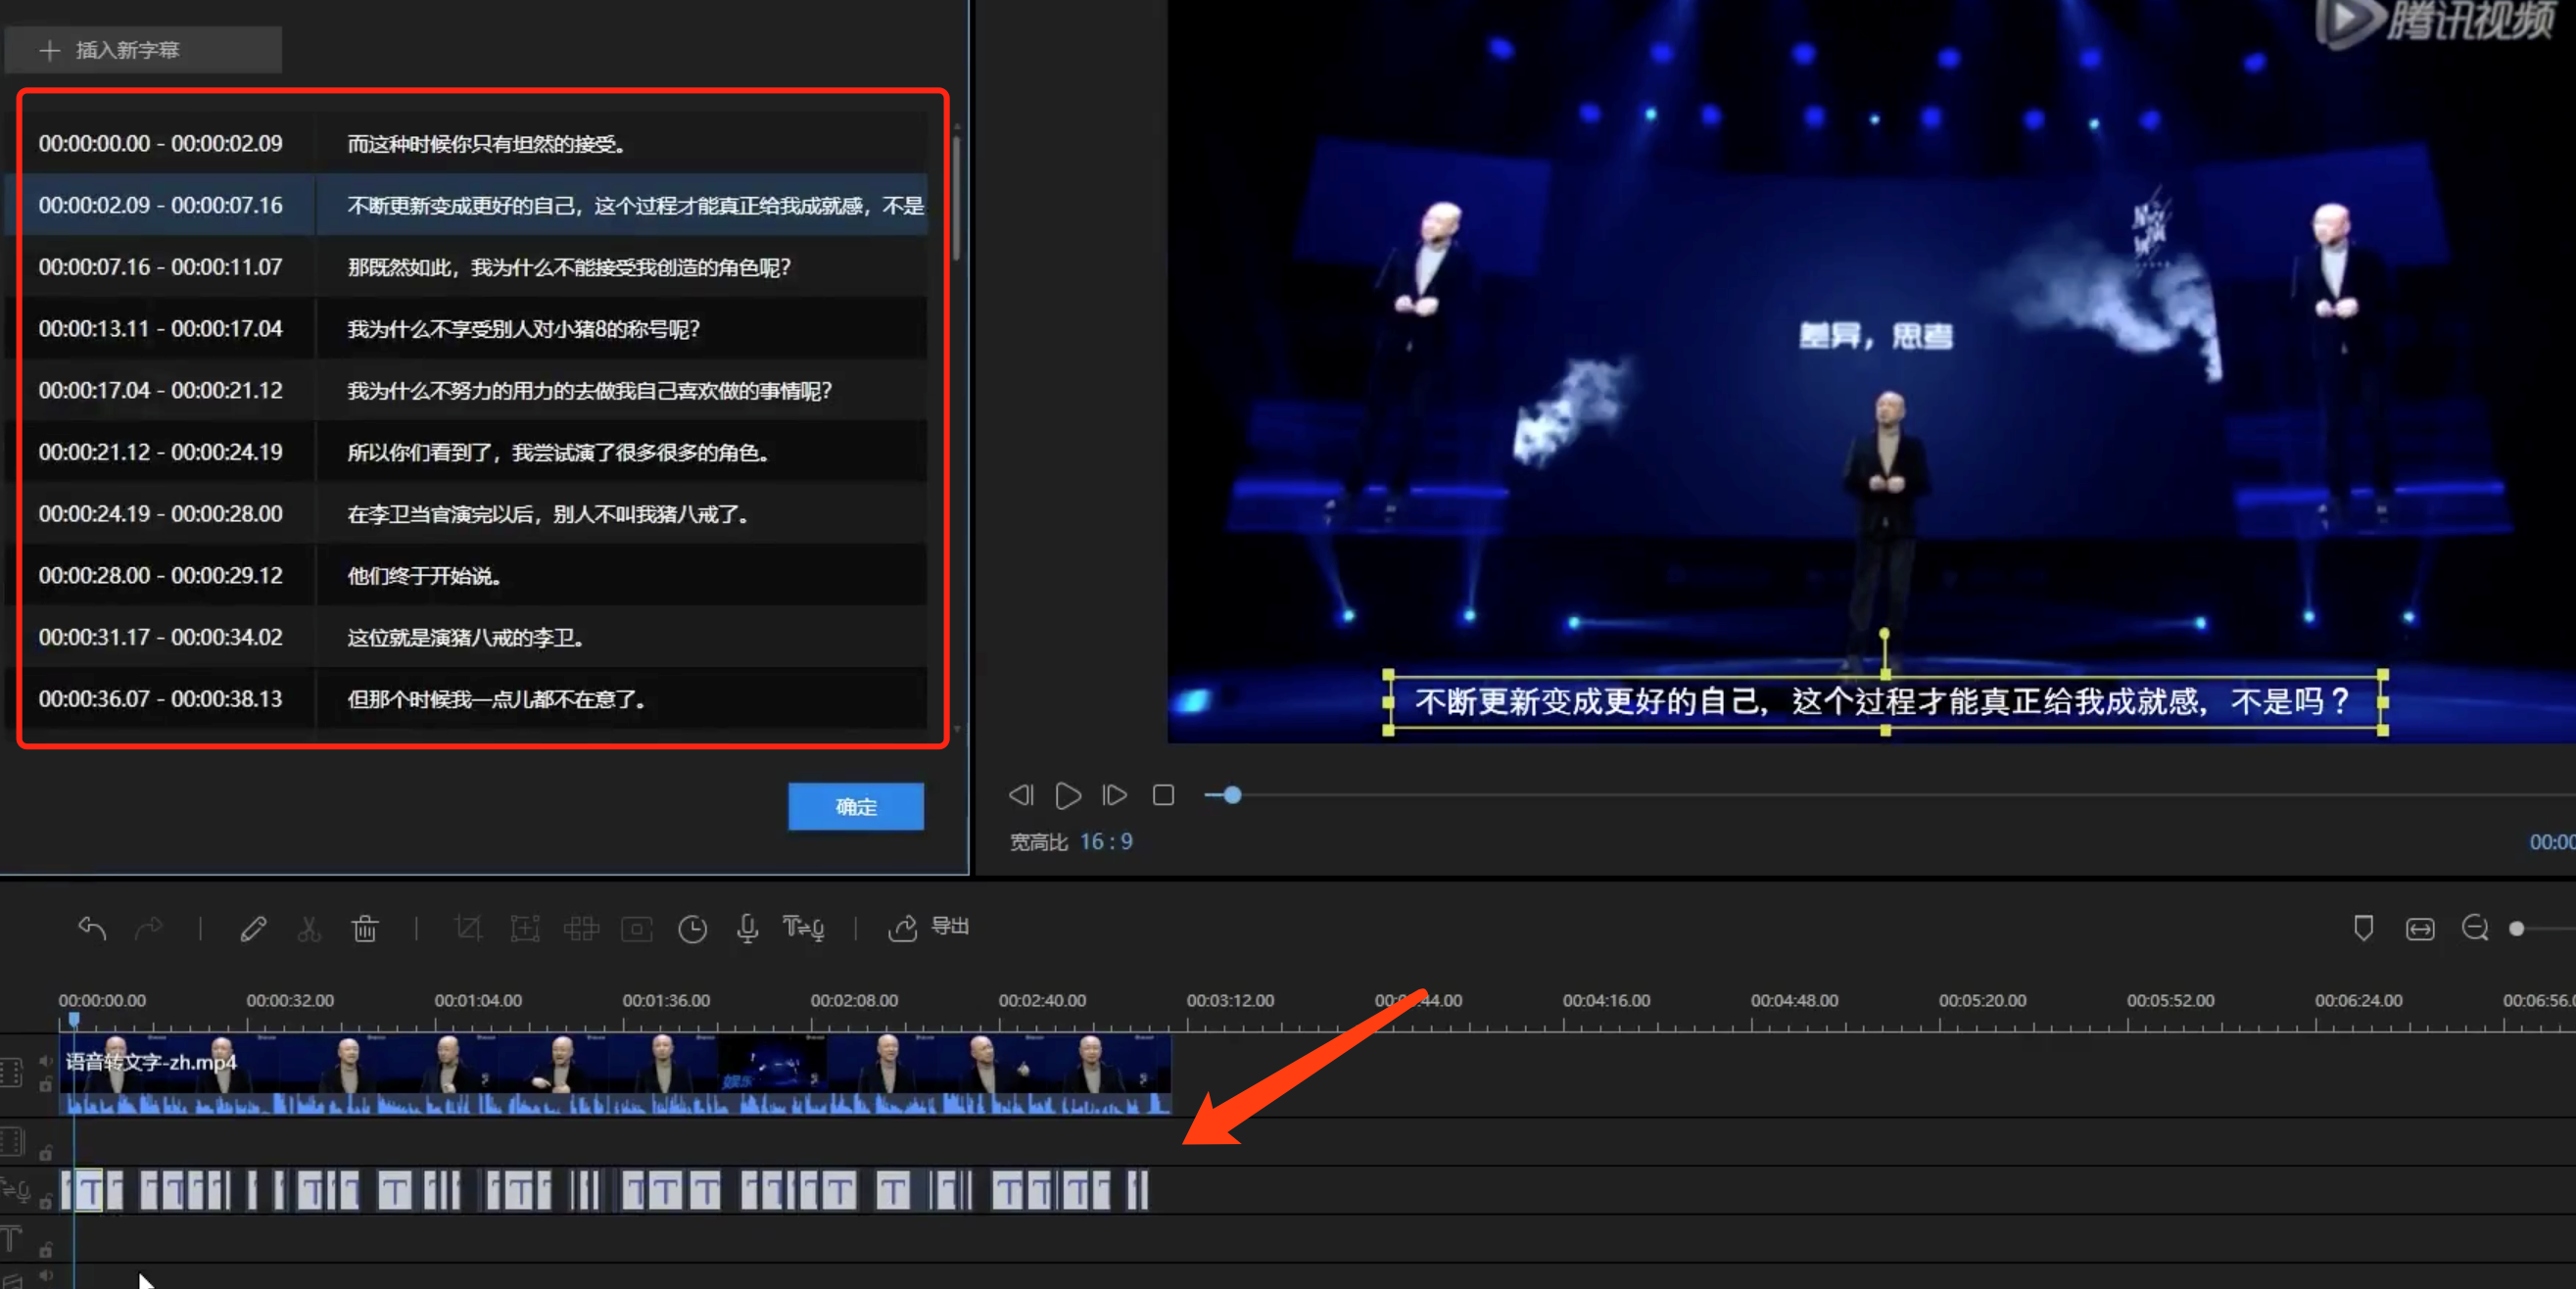Click the subtitle list scrollbar
The width and height of the screenshot is (2576, 1289).
tap(957, 197)
